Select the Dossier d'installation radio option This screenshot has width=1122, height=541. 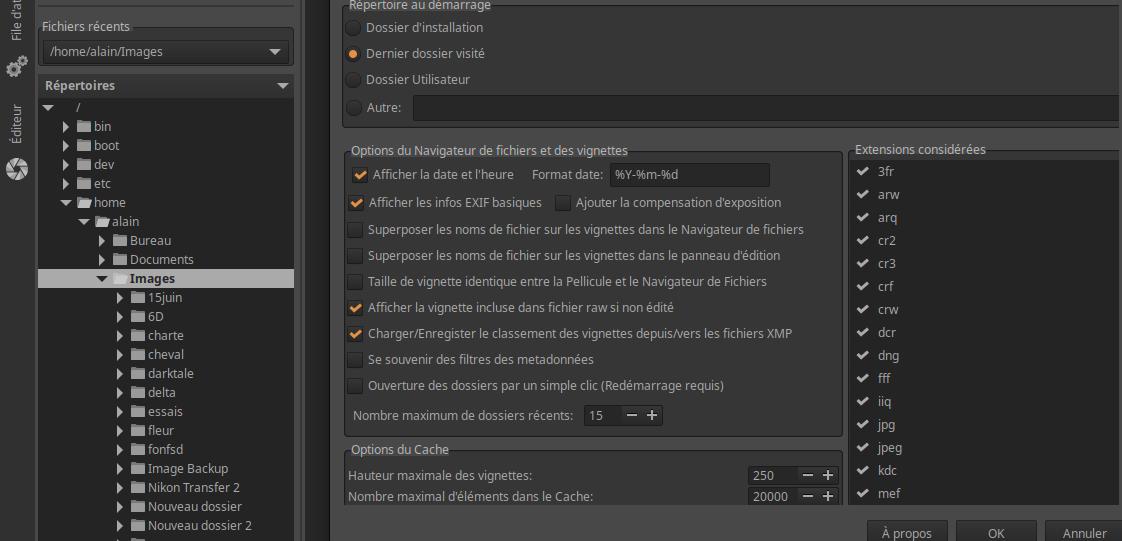click(x=353, y=28)
